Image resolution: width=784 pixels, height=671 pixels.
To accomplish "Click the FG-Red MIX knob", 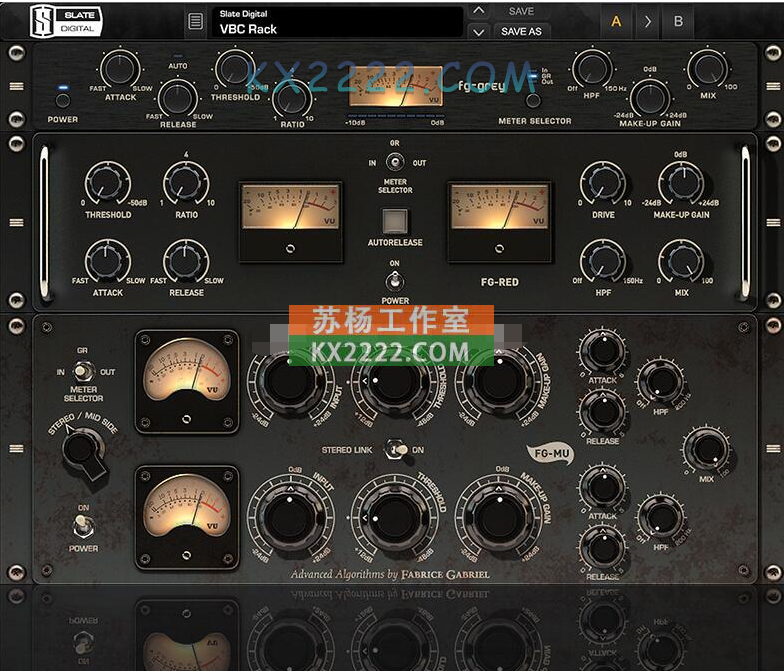I will (681, 261).
